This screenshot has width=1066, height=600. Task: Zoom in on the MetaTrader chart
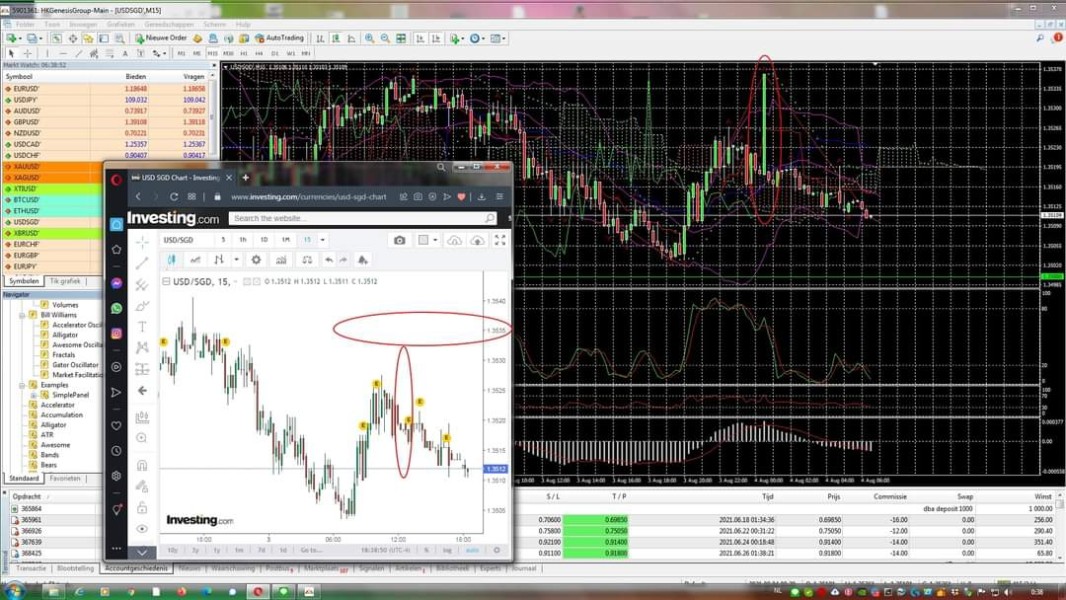tap(369, 39)
